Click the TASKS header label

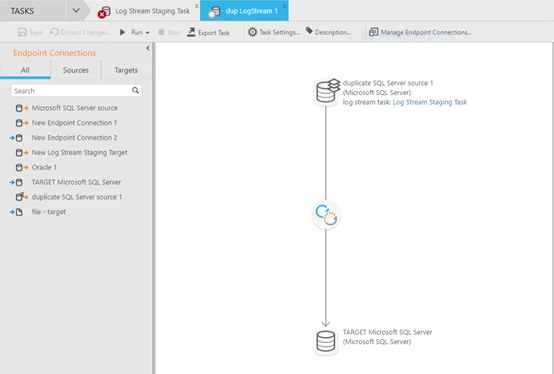[22, 11]
